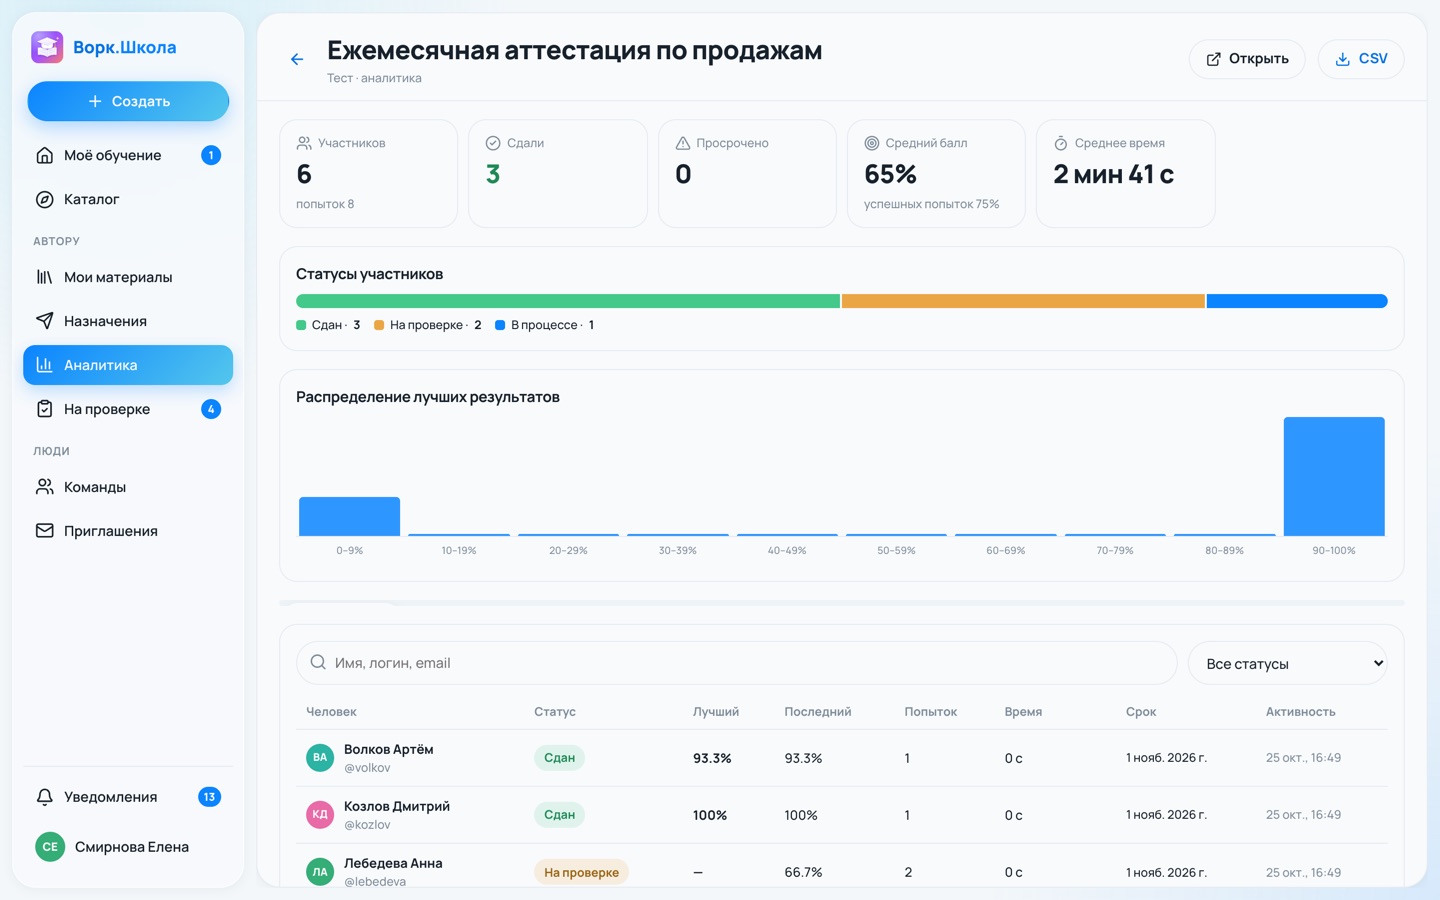This screenshot has width=1440, height=900.
Task: Click the Открыть button
Action: pyautogui.click(x=1247, y=59)
